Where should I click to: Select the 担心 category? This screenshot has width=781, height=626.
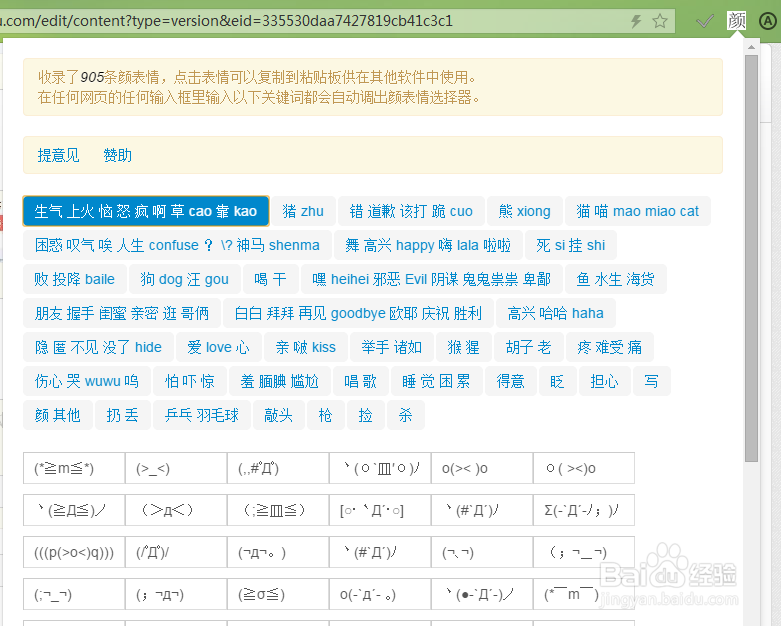[x=605, y=381]
